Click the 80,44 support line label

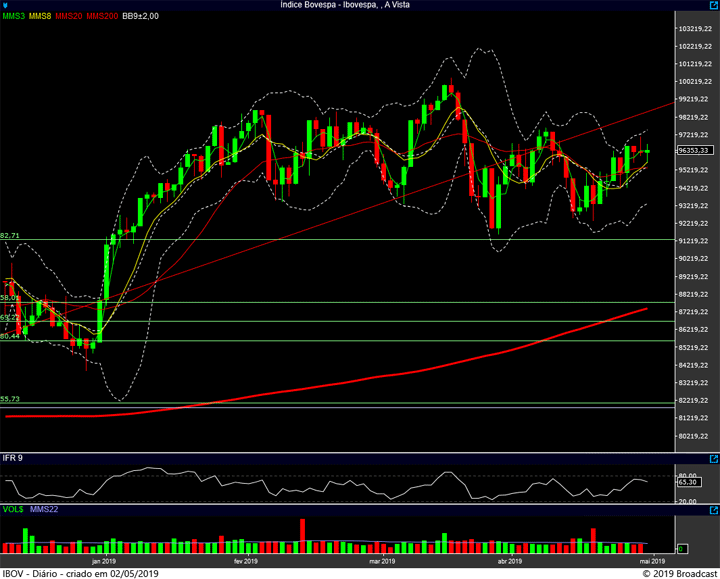(10, 336)
